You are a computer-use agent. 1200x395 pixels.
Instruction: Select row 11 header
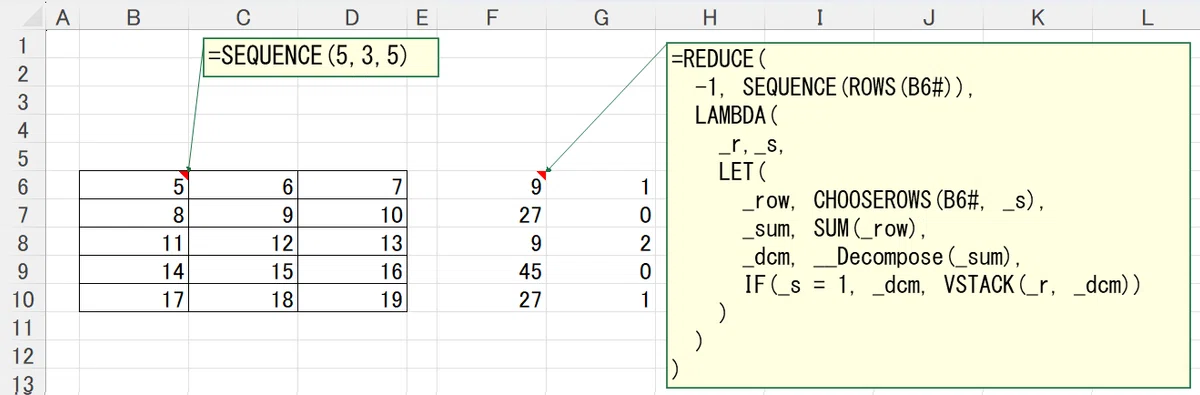(24, 326)
